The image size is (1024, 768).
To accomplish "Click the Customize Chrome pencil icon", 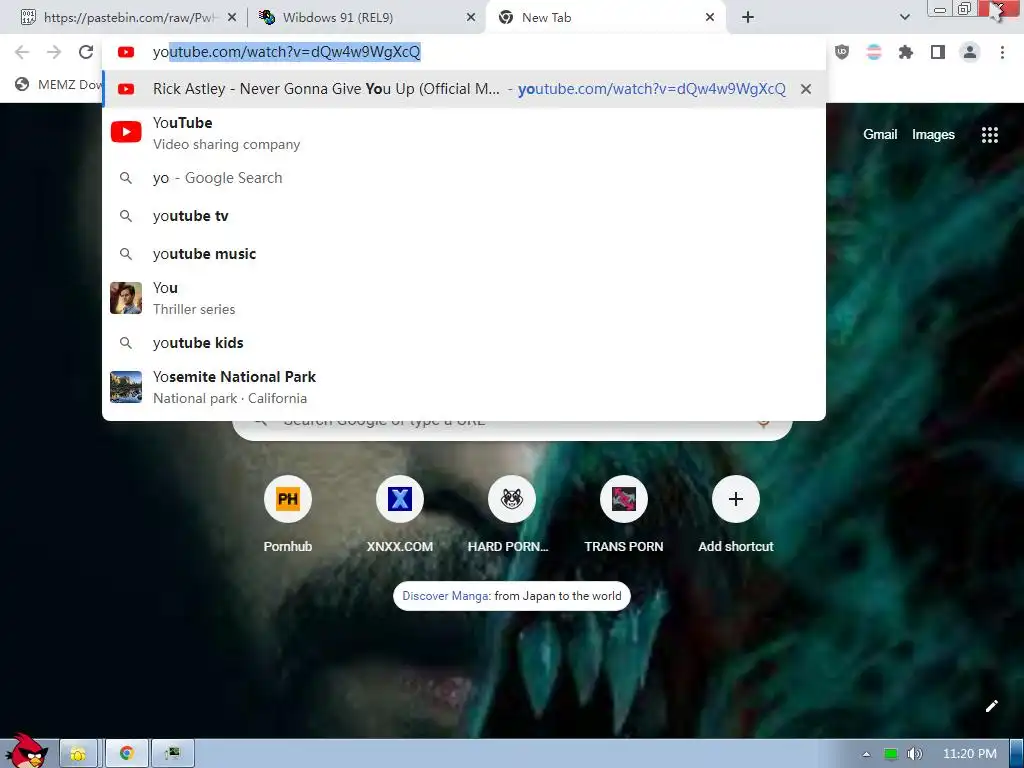I will coord(991,706).
